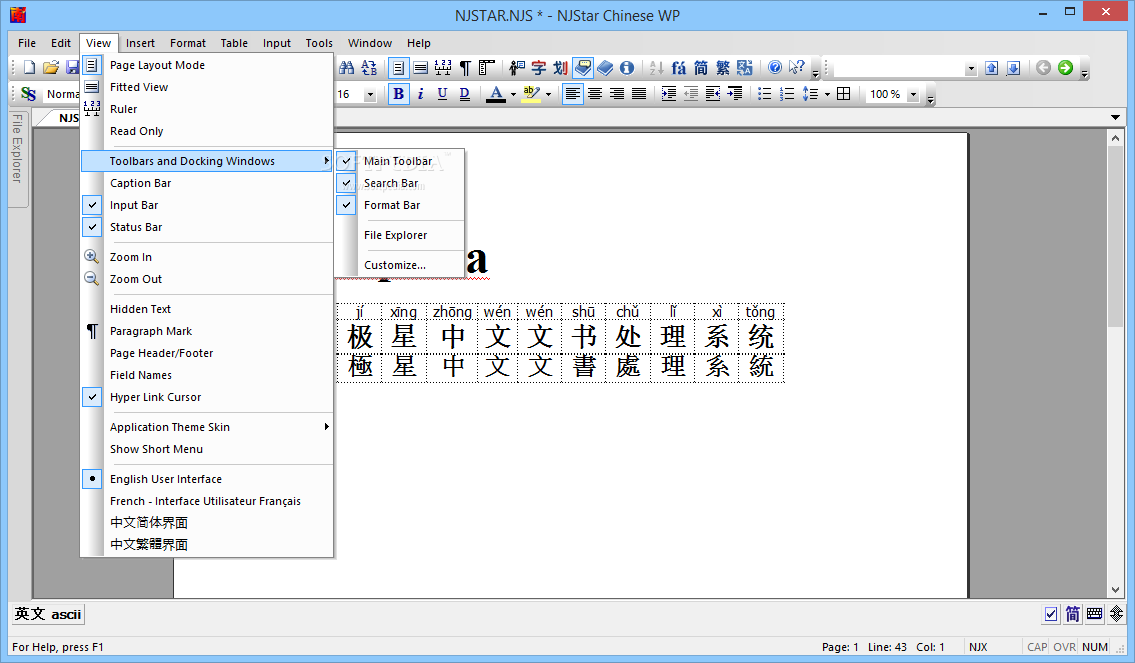Toggle double underline D button

(x=465, y=94)
